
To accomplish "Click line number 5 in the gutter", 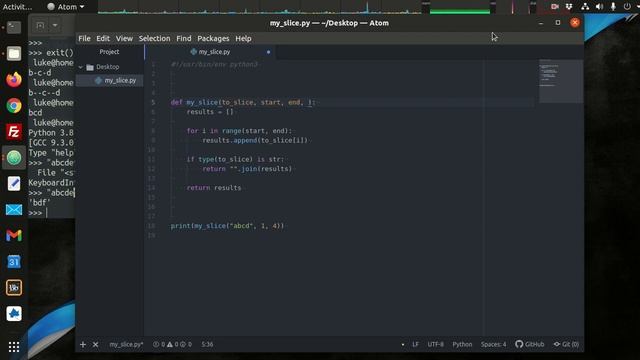I will pos(153,102).
